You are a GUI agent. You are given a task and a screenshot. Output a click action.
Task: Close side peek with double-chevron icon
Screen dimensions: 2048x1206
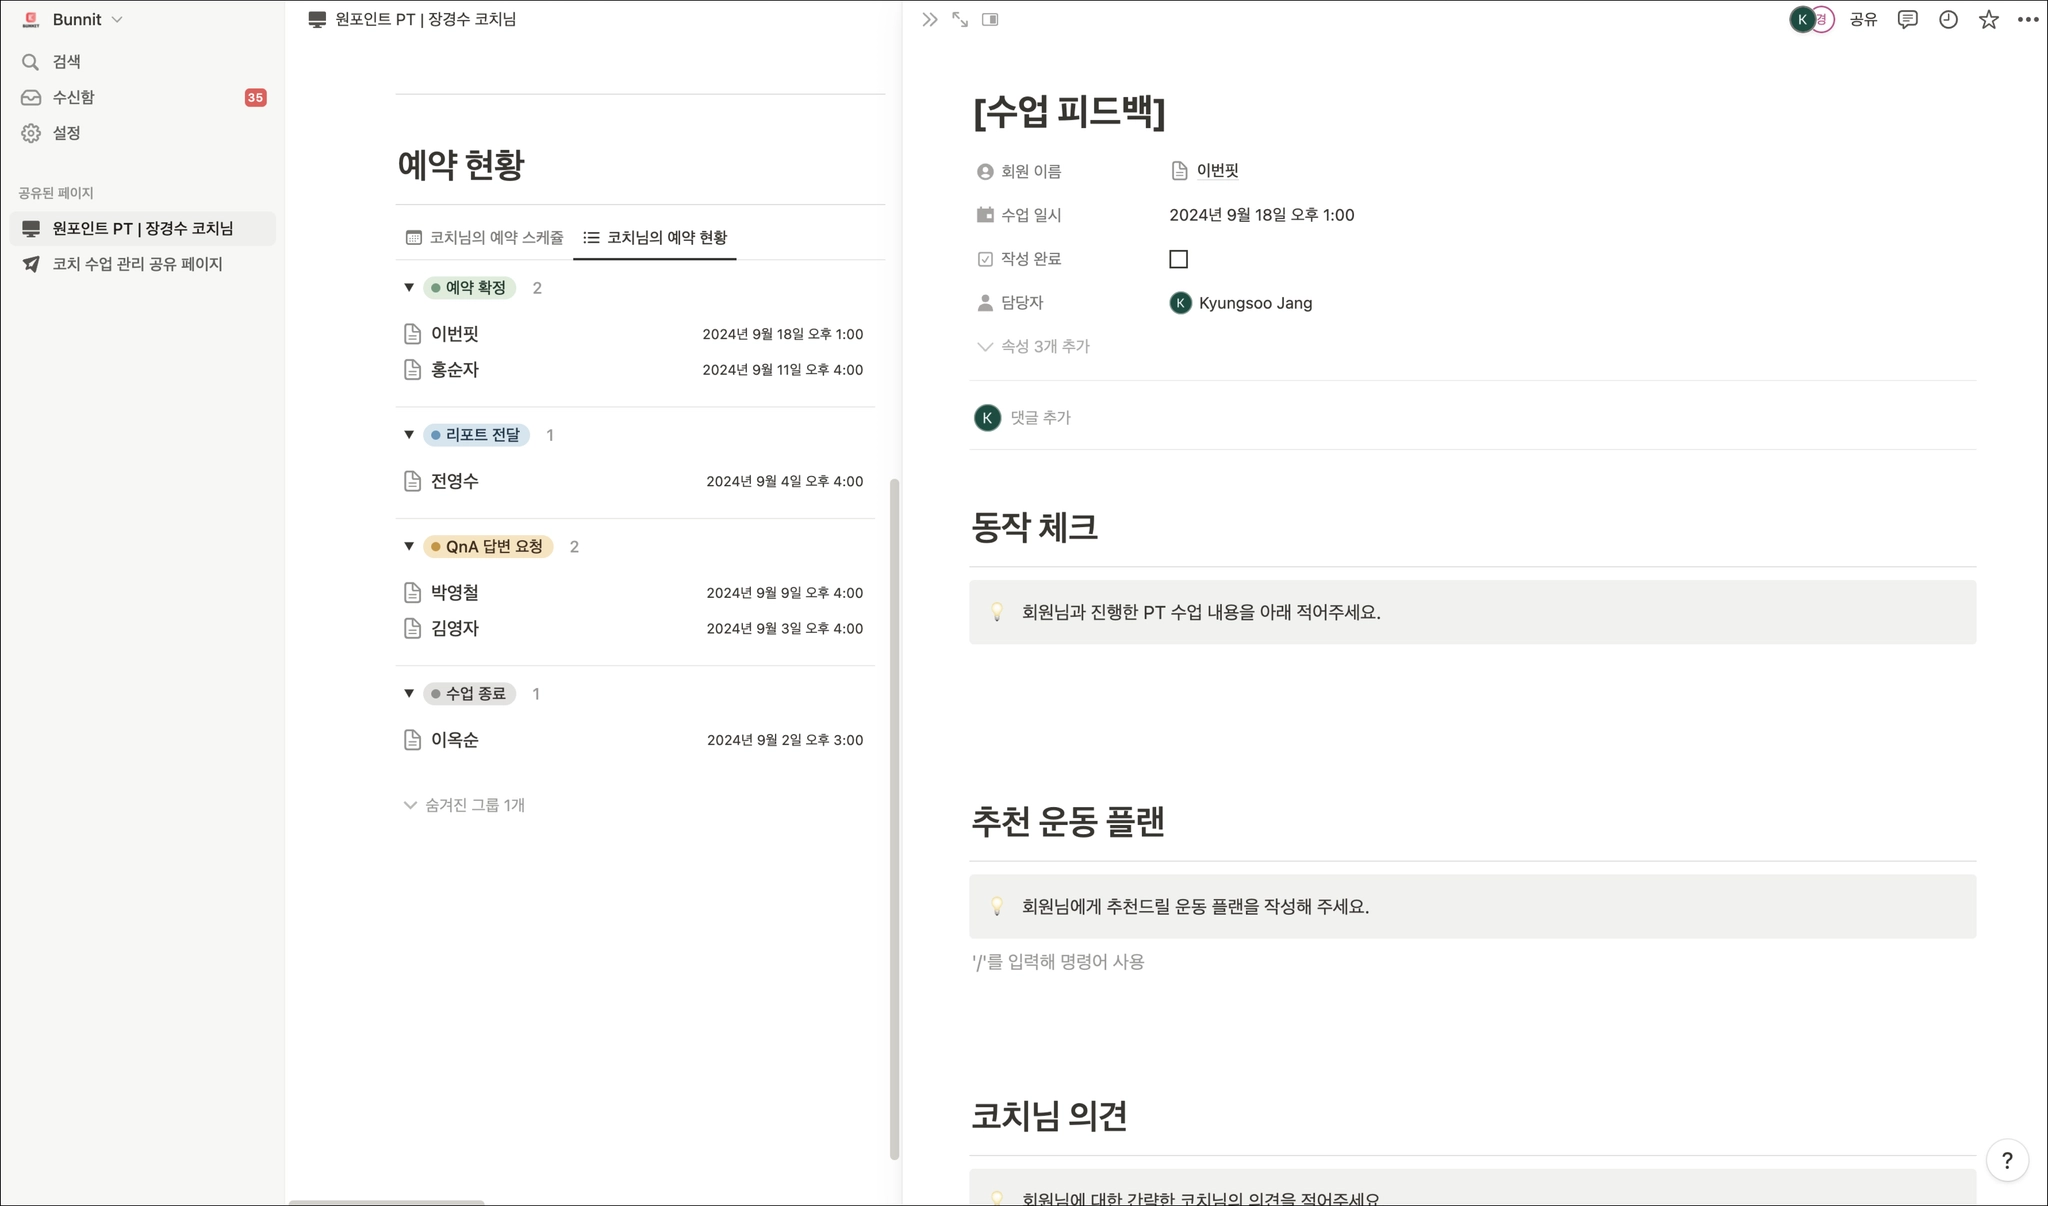[930, 20]
